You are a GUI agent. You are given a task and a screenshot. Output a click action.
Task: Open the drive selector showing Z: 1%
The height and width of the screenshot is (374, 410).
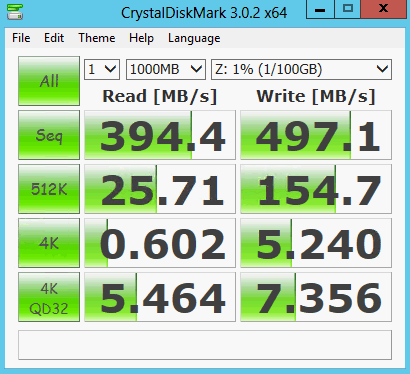click(301, 69)
